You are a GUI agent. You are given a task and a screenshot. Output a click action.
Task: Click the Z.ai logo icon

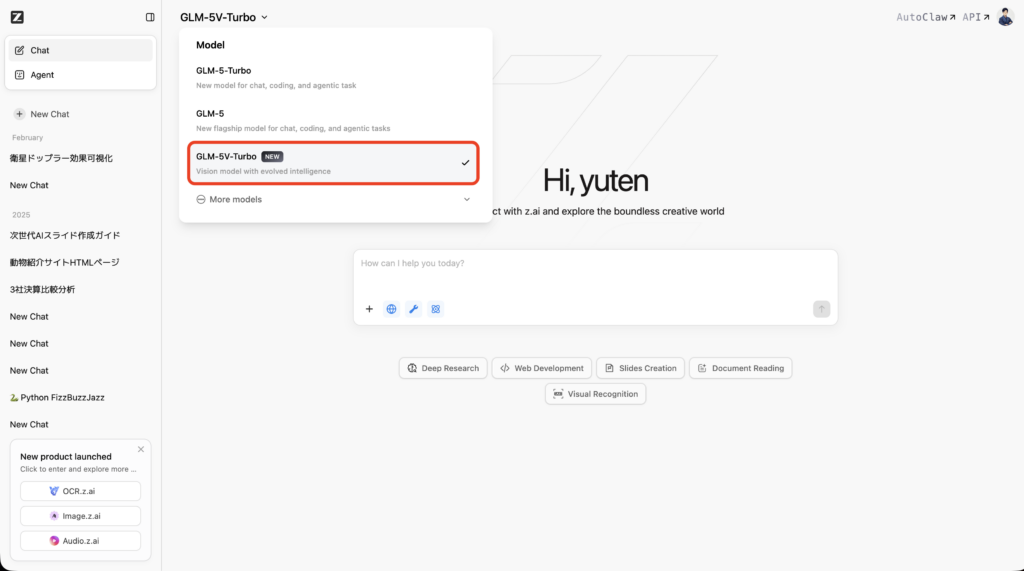coord(17,17)
